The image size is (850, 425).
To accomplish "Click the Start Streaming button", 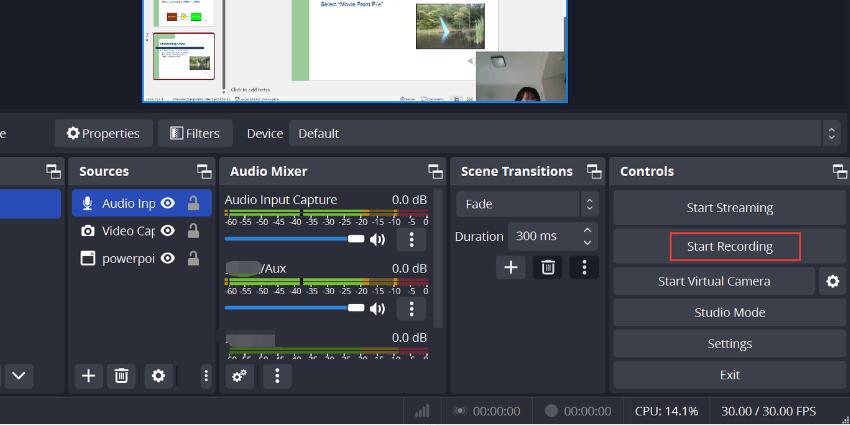I will tap(729, 208).
